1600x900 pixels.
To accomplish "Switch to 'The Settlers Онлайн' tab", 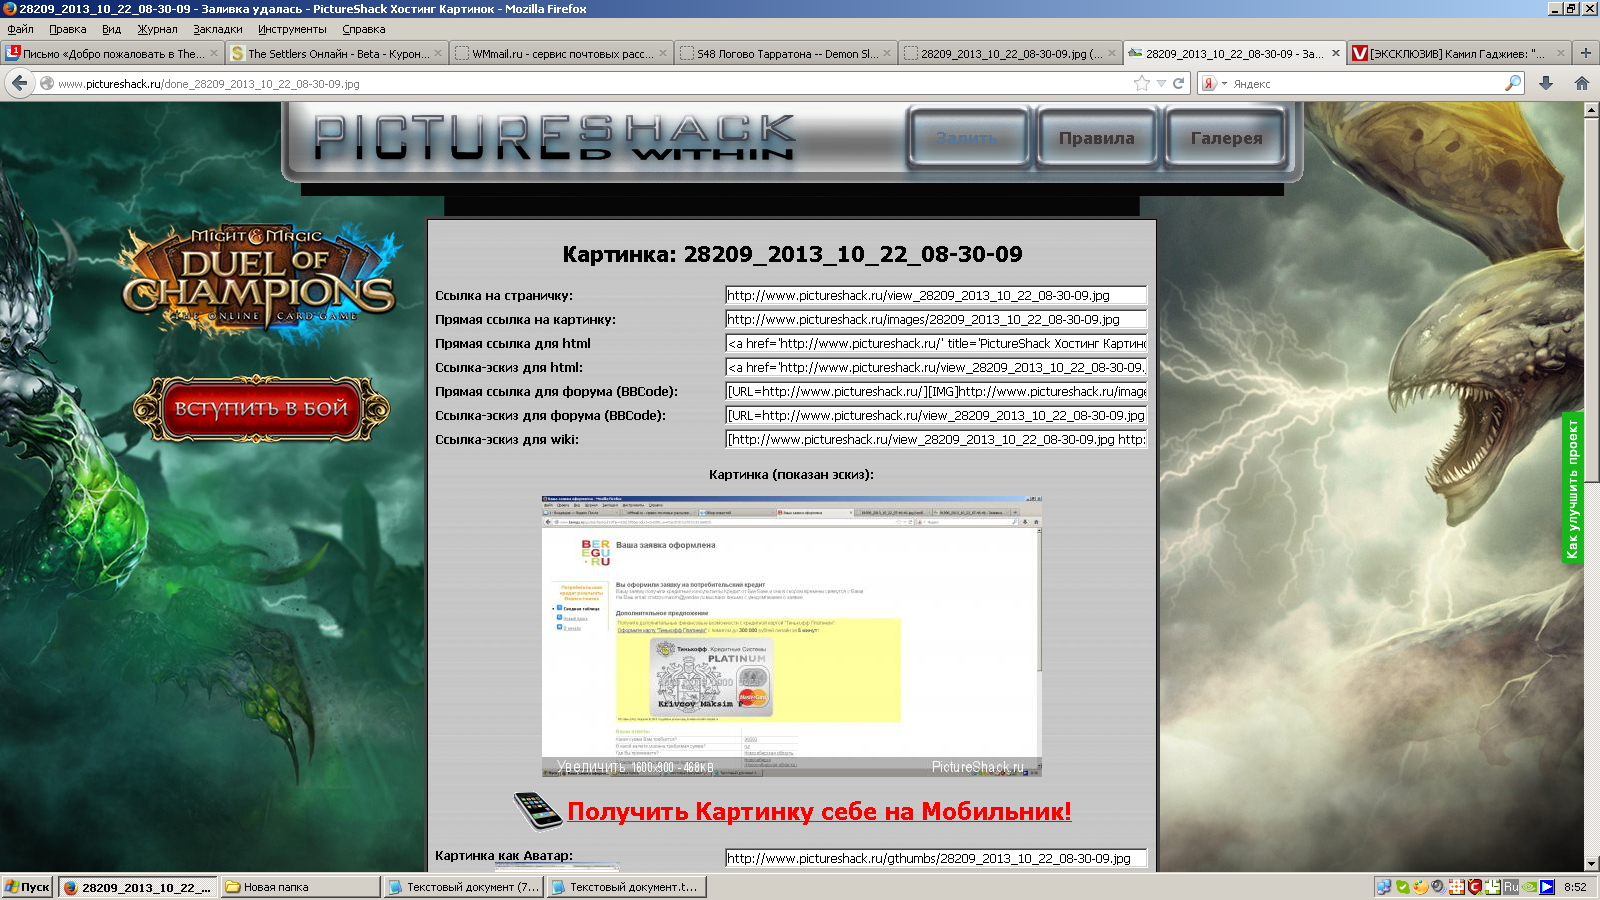I will [x=336, y=54].
